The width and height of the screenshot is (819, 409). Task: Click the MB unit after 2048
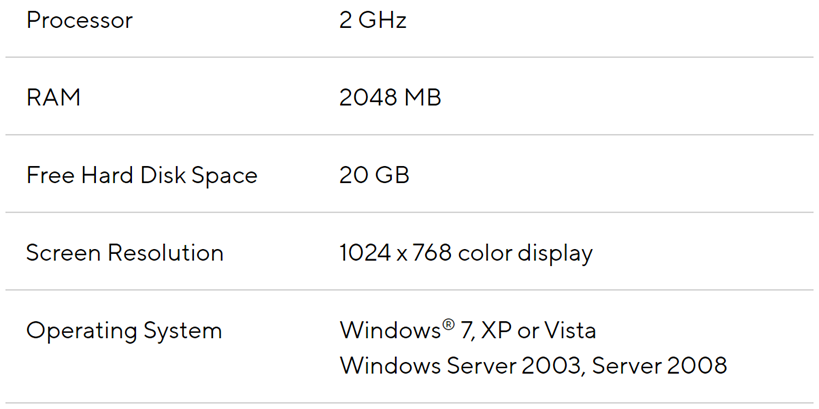pyautogui.click(x=423, y=98)
